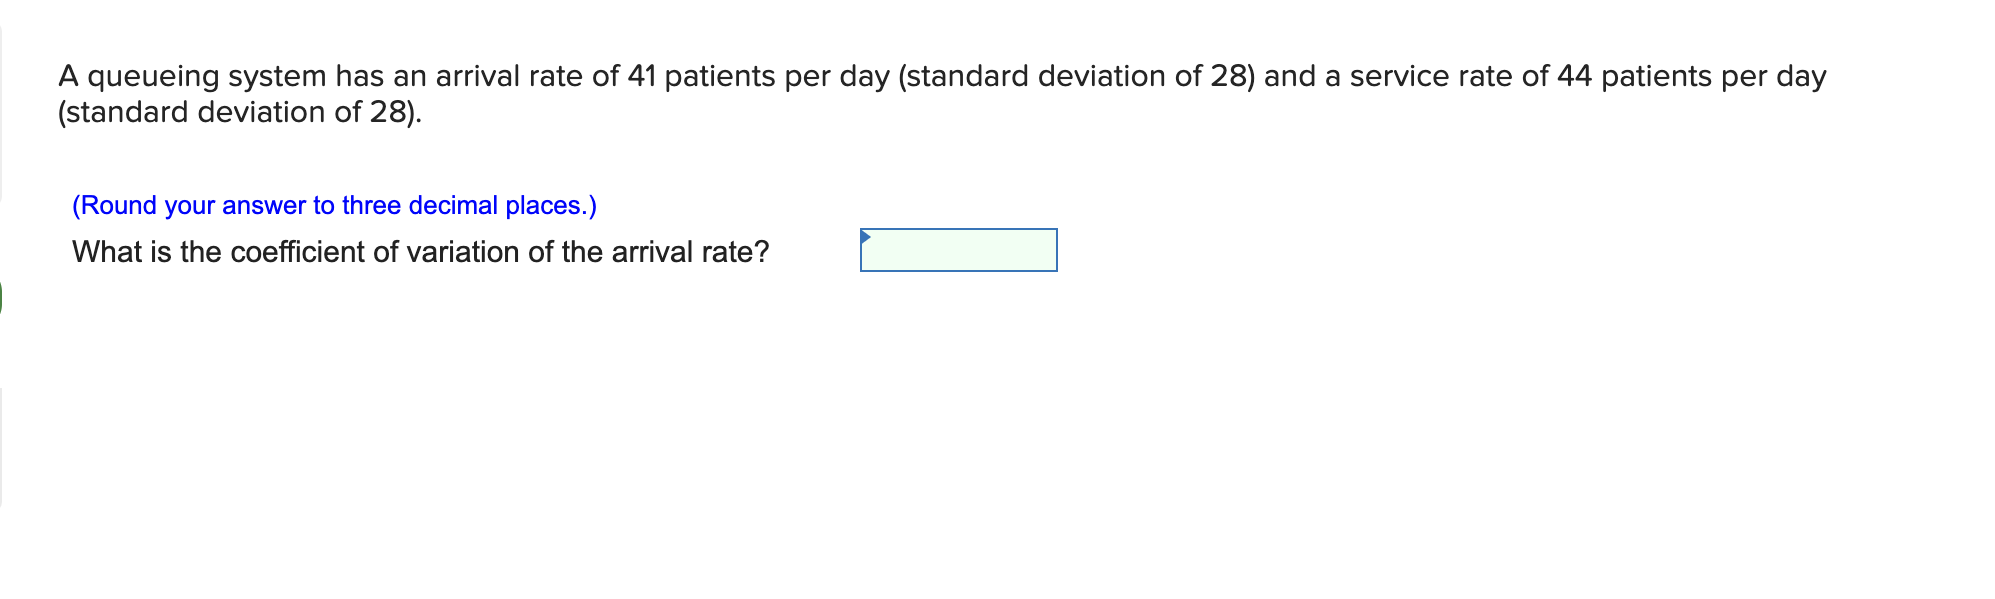The image size is (1995, 599).
Task: Click inside the coefficient of variation answer box
Action: point(960,250)
